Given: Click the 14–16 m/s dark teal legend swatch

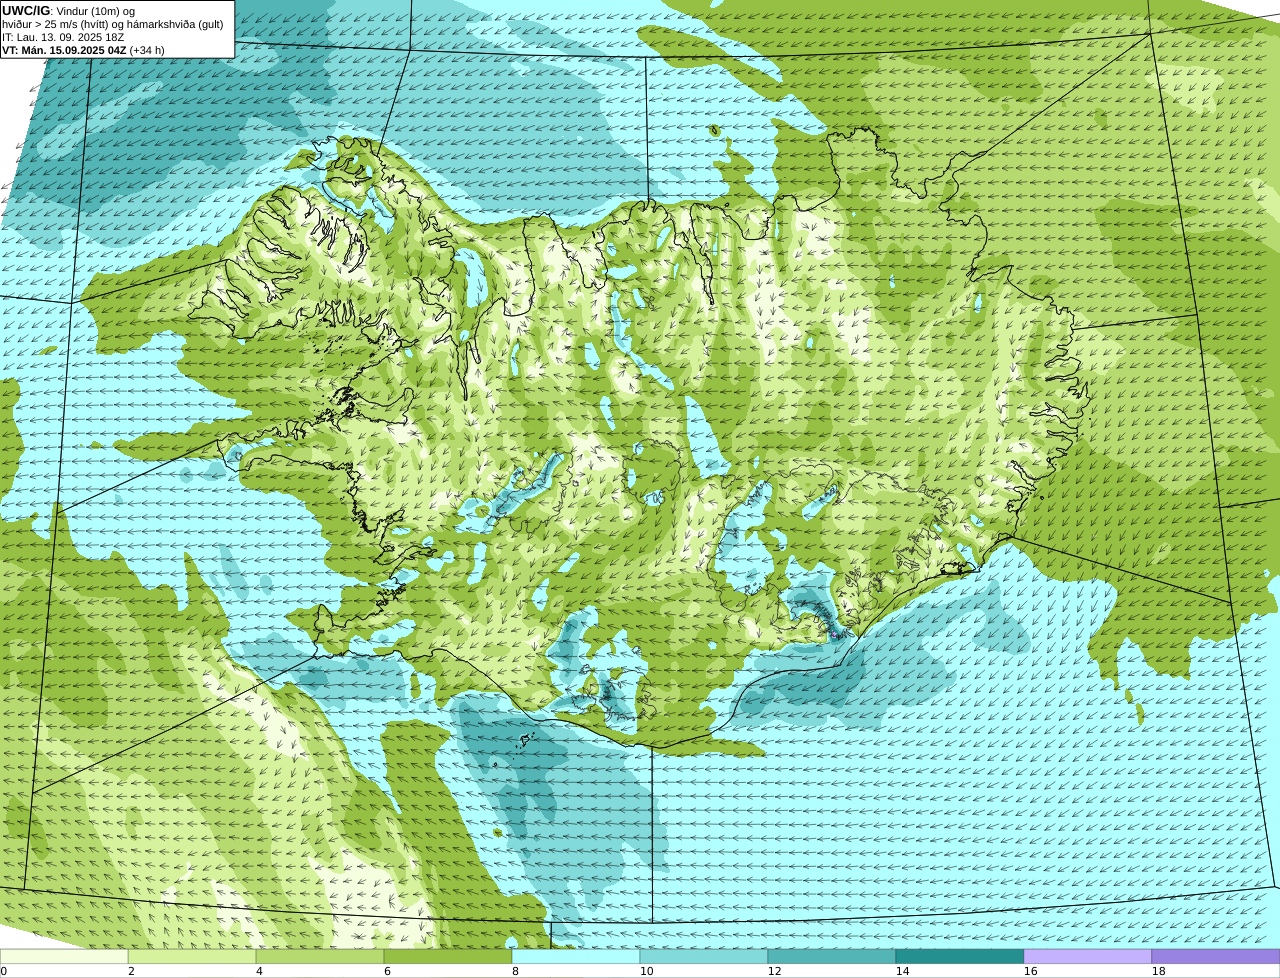Looking at the screenshot, I should pyautogui.click(x=960, y=956).
